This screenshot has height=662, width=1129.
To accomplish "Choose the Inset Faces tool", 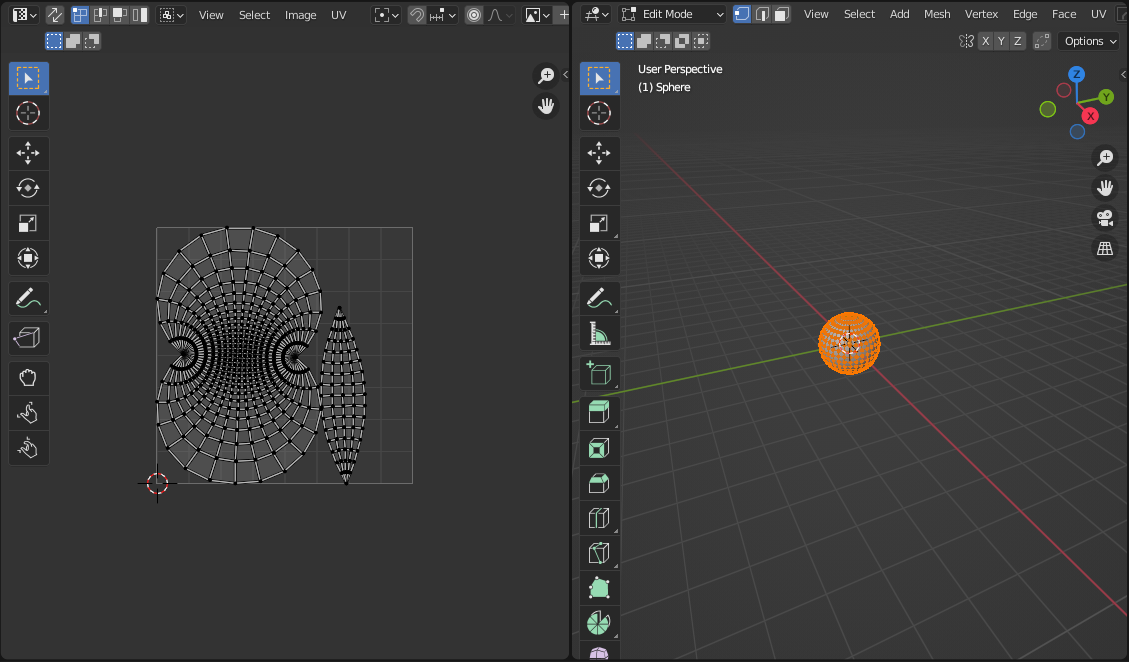I will pyautogui.click(x=599, y=447).
